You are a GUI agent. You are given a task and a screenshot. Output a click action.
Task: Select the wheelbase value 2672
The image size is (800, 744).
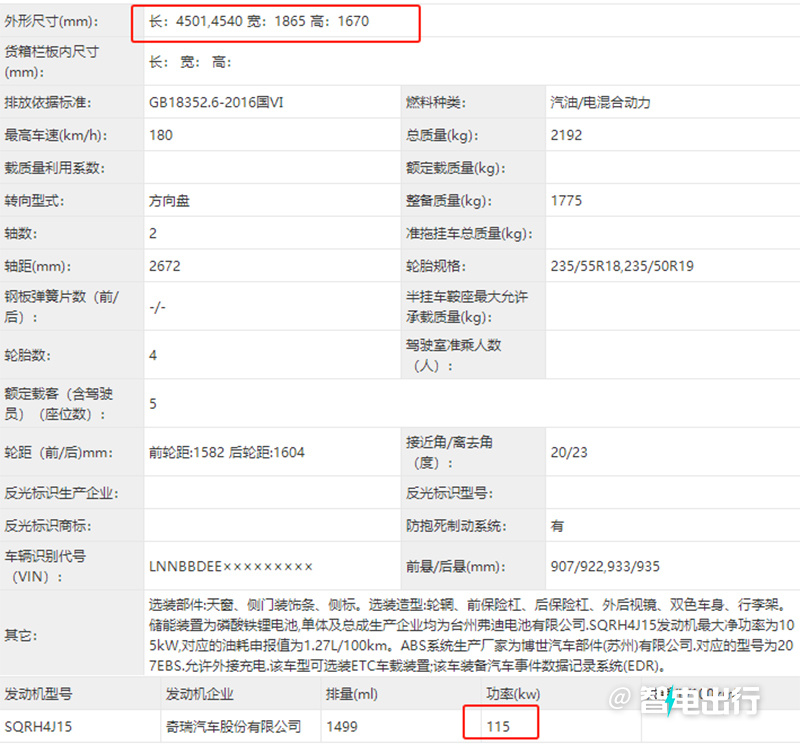(164, 266)
